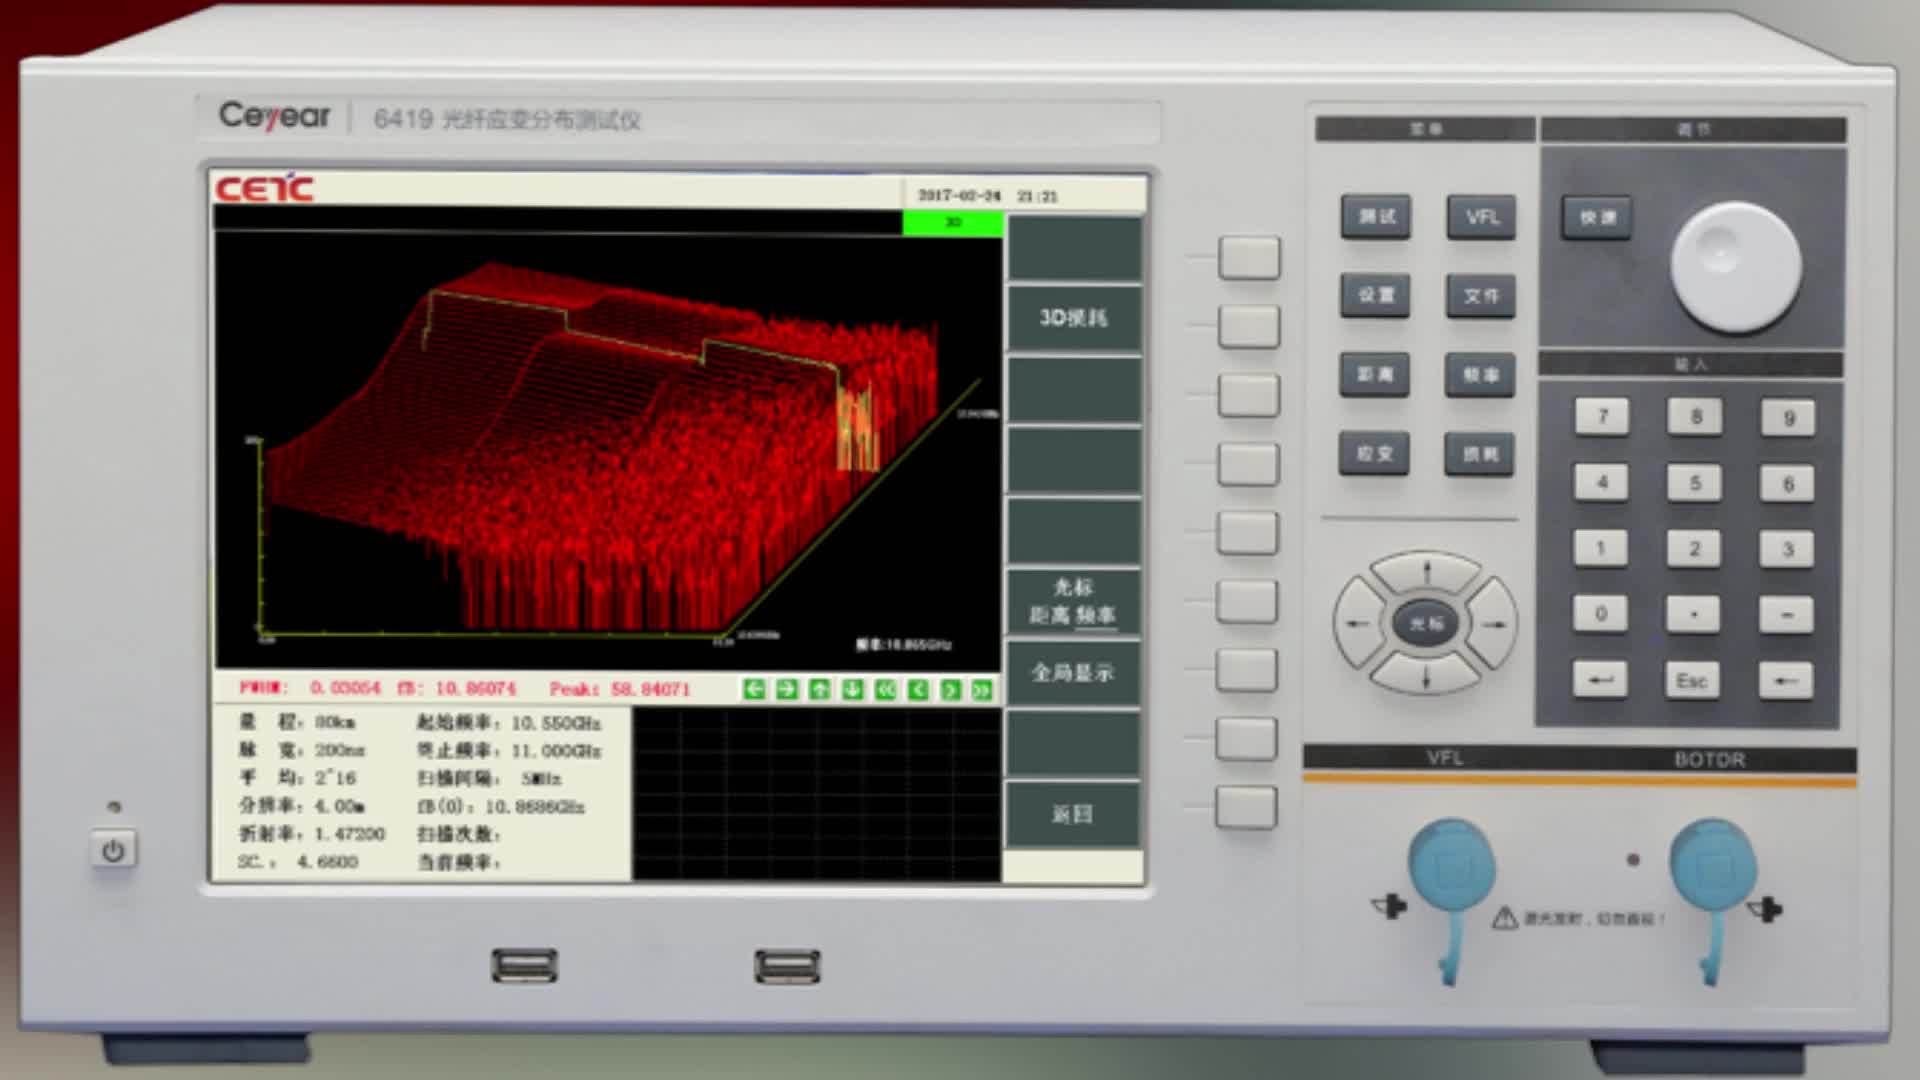Click the green double-right fast-forward icon
This screenshot has width=1920, height=1080.
point(982,689)
